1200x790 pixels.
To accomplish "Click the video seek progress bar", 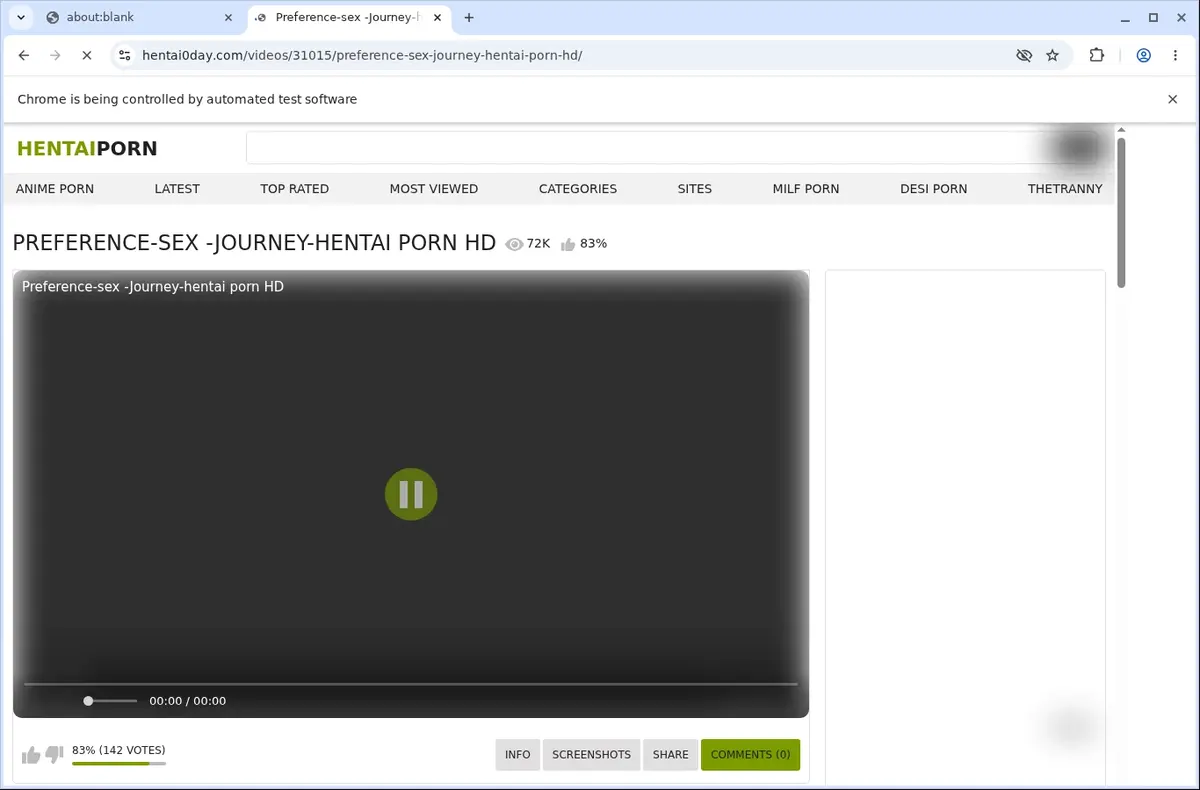I will (x=411, y=684).
